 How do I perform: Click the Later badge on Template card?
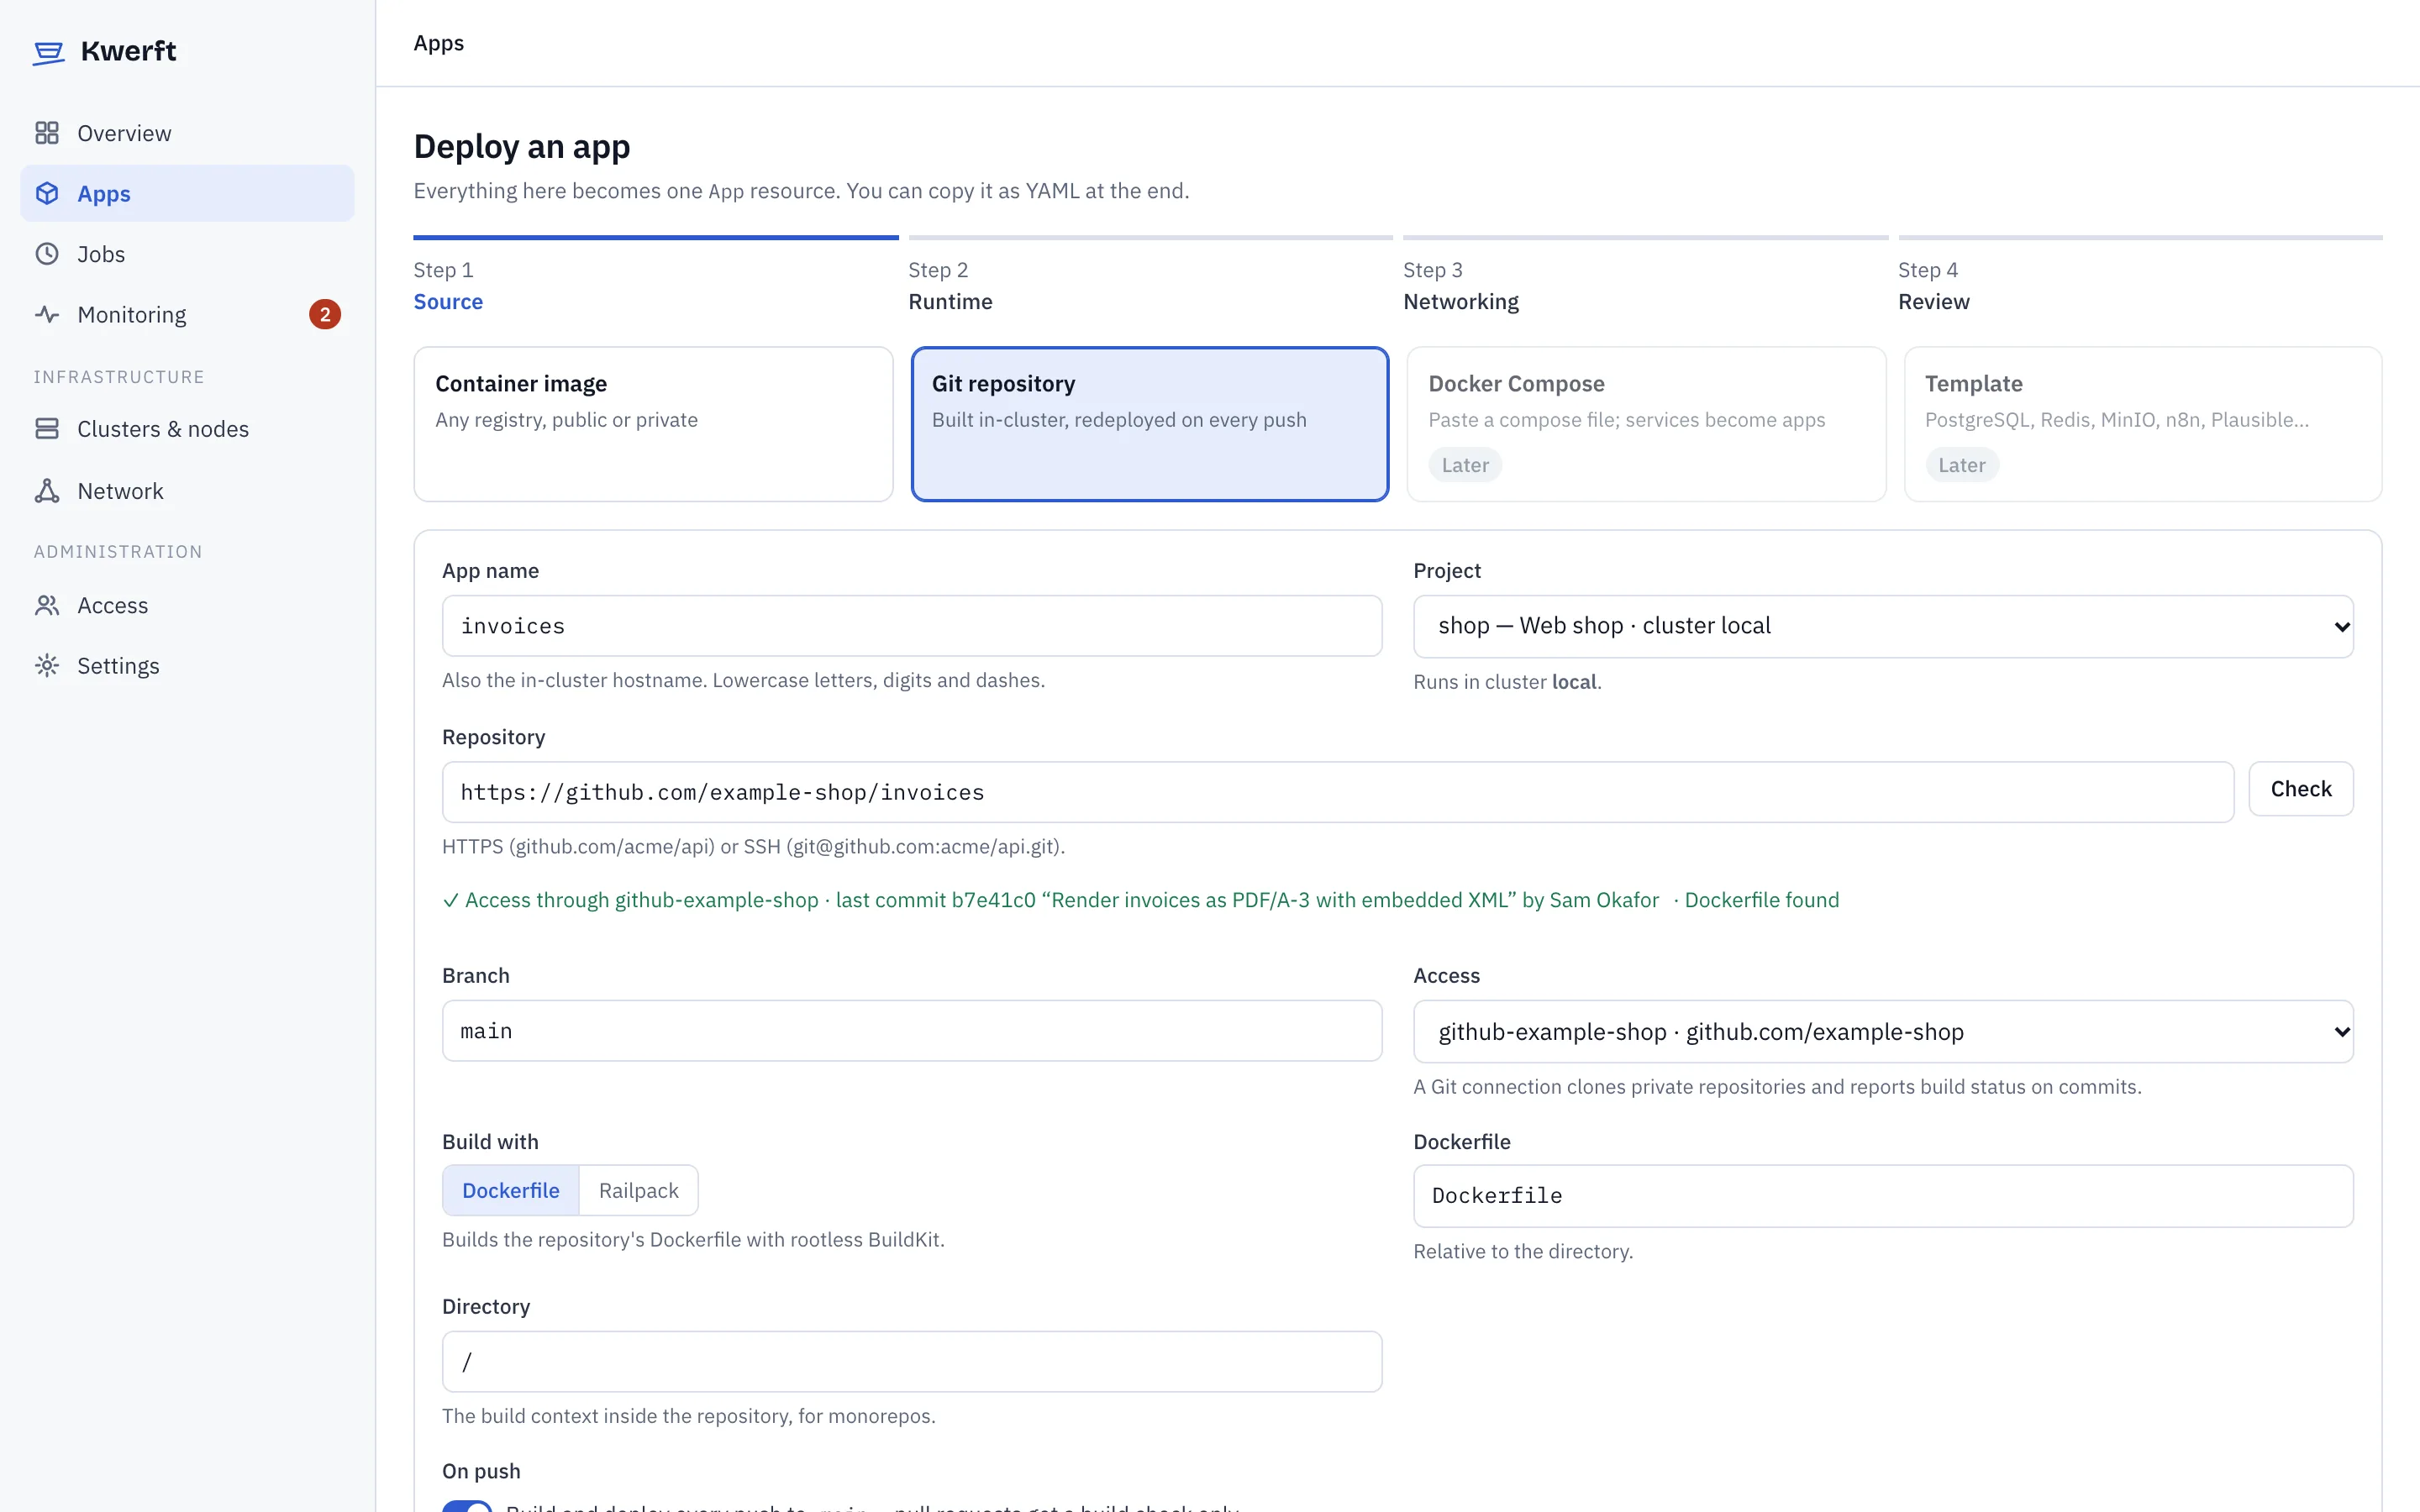[1961, 465]
